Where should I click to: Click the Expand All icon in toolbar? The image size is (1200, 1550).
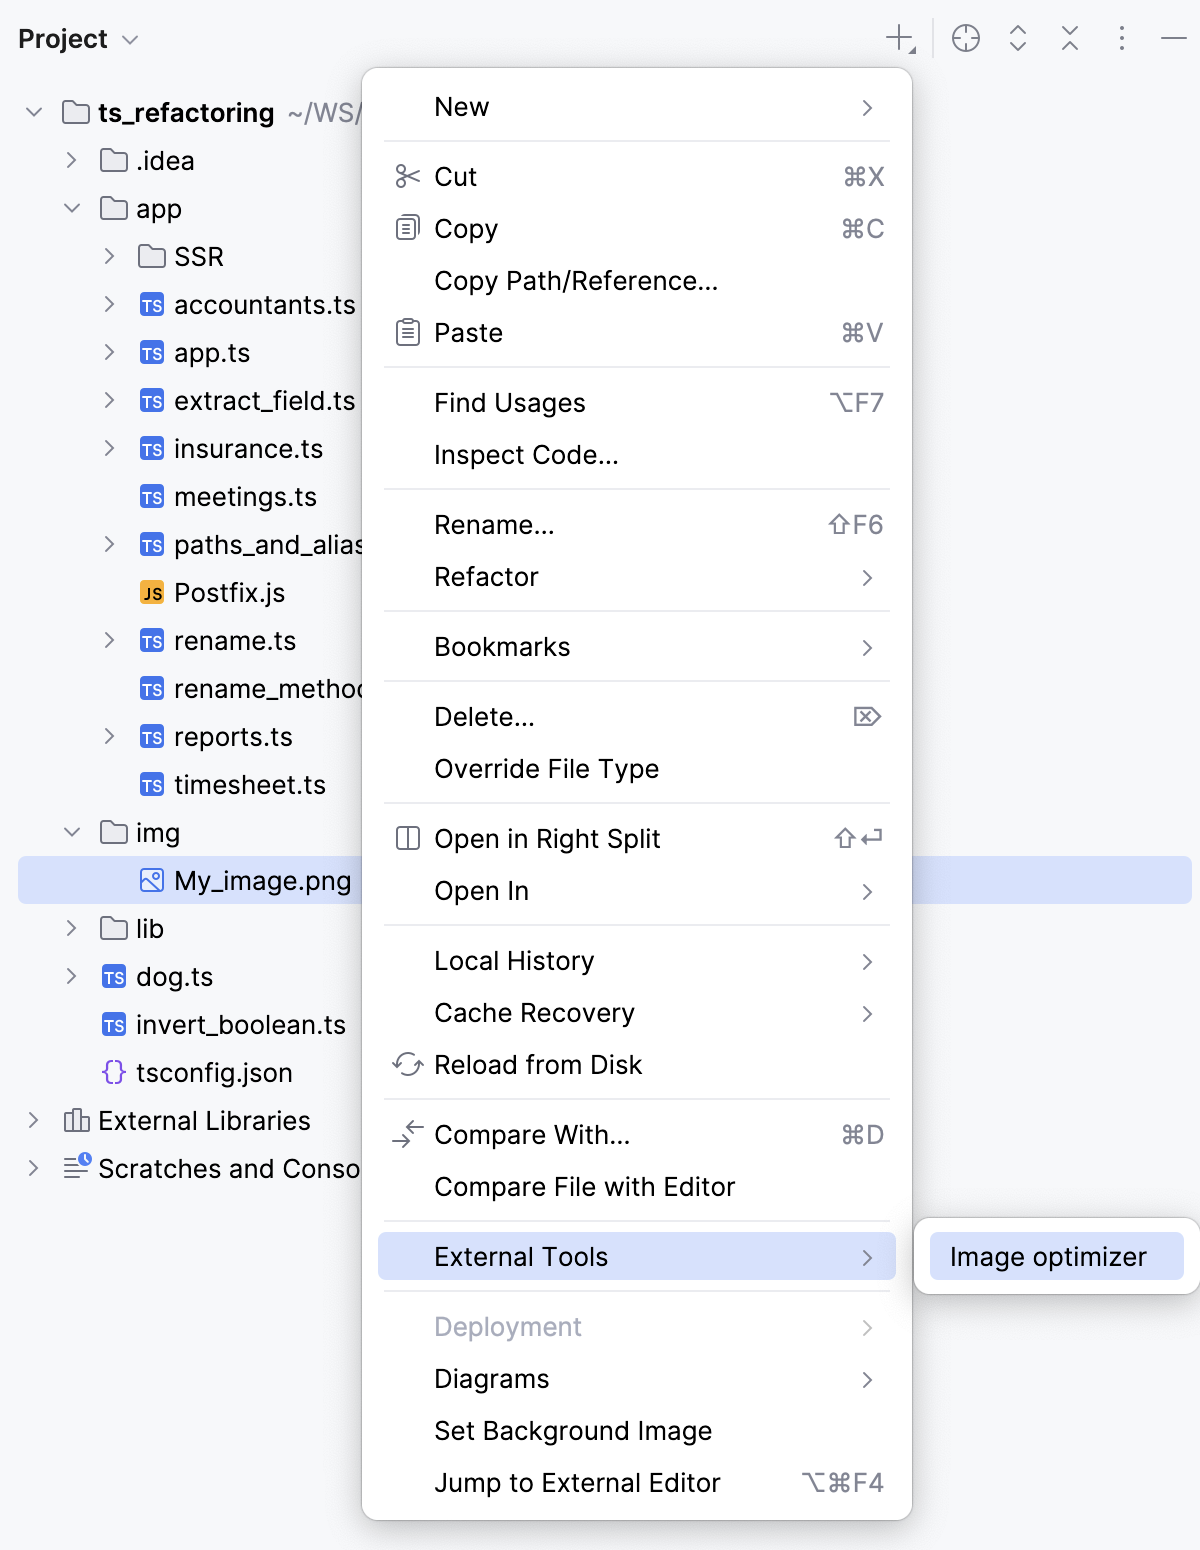1017,39
